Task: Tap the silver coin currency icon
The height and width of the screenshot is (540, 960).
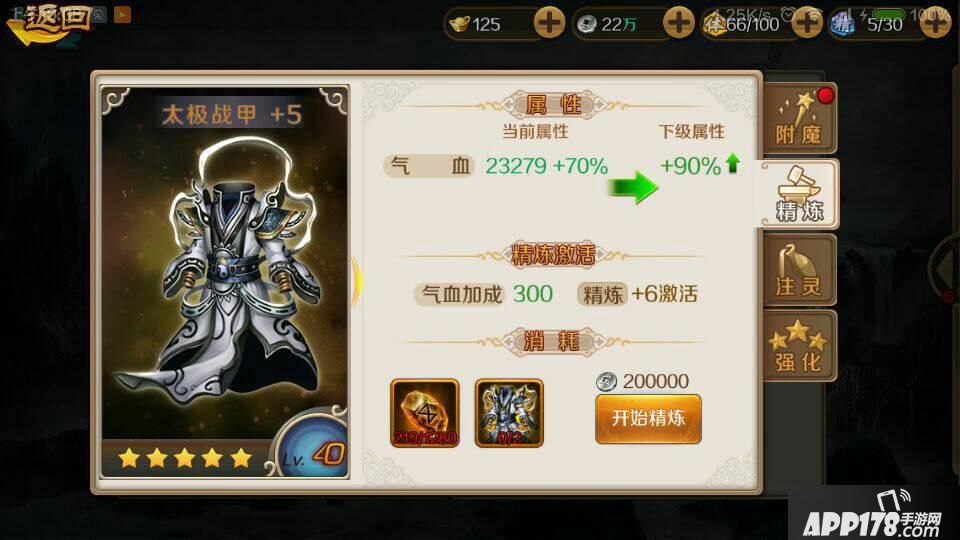Action: [587, 24]
